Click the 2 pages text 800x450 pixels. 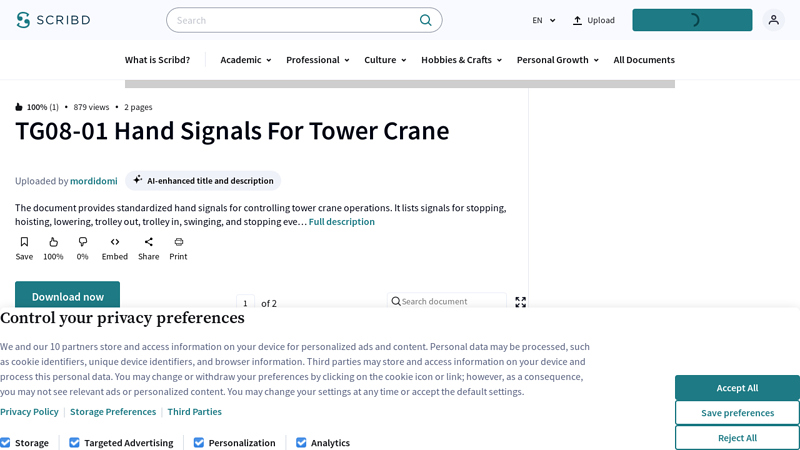[x=138, y=107]
